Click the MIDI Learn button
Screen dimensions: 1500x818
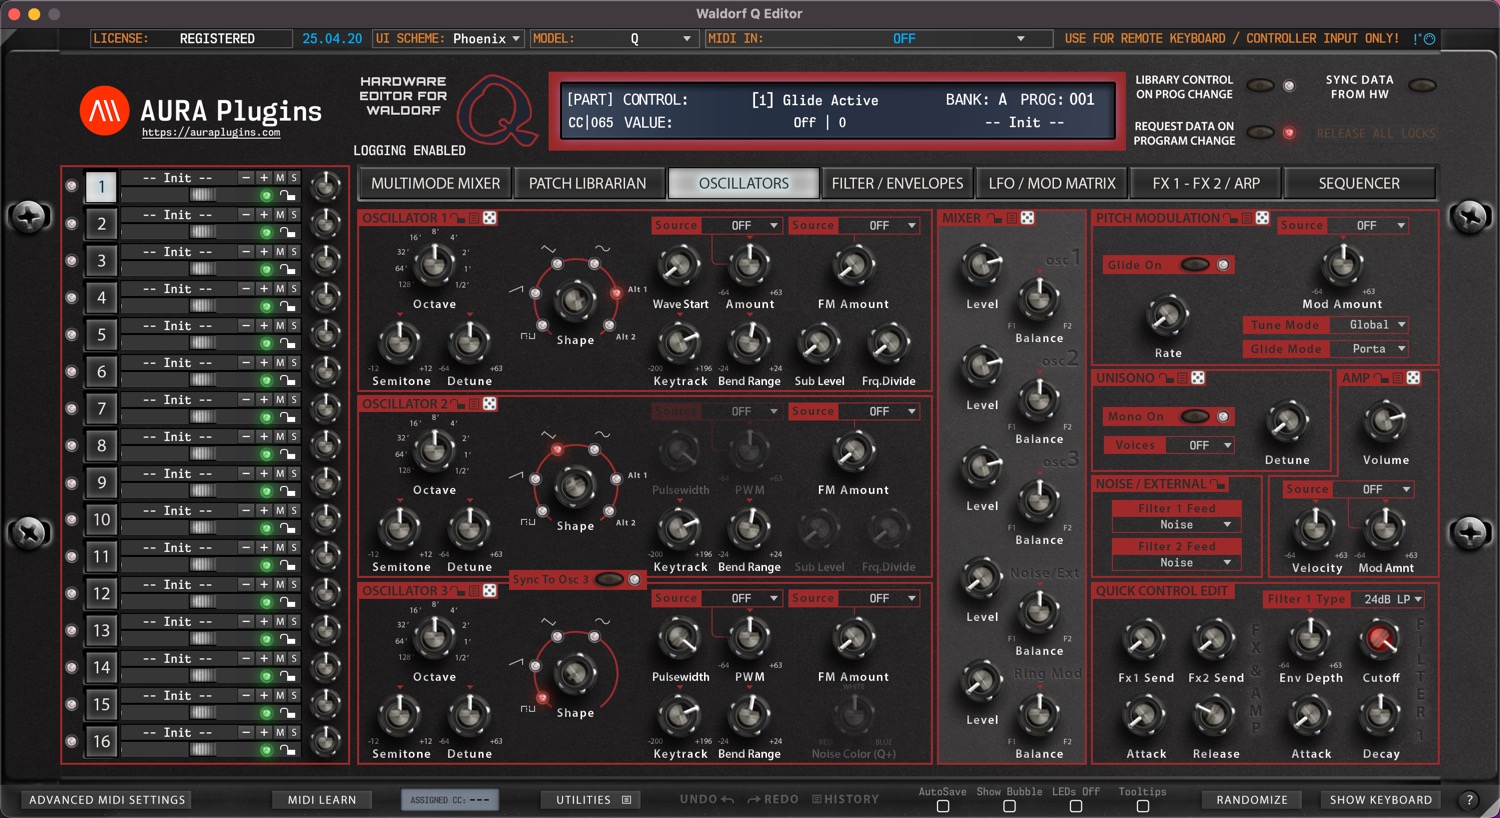[x=322, y=800]
